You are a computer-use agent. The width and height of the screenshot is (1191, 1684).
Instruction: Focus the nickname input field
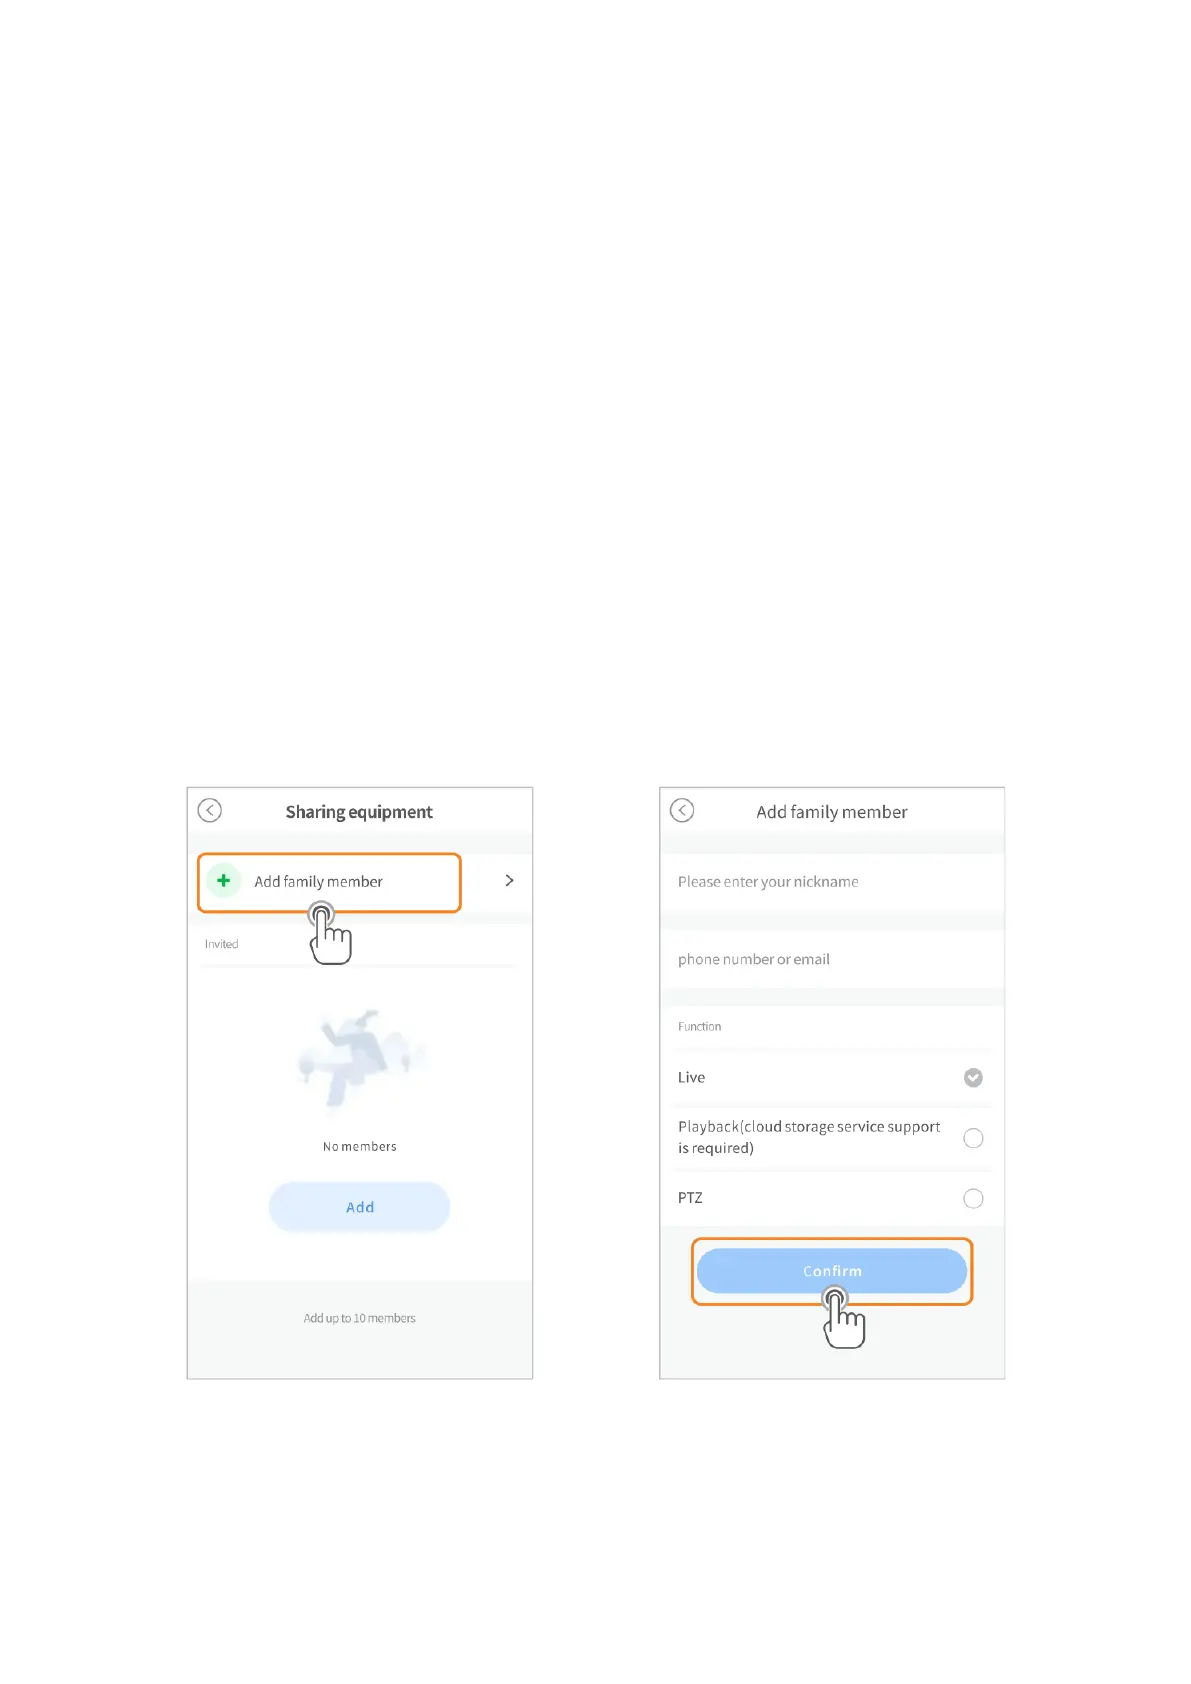coord(832,882)
